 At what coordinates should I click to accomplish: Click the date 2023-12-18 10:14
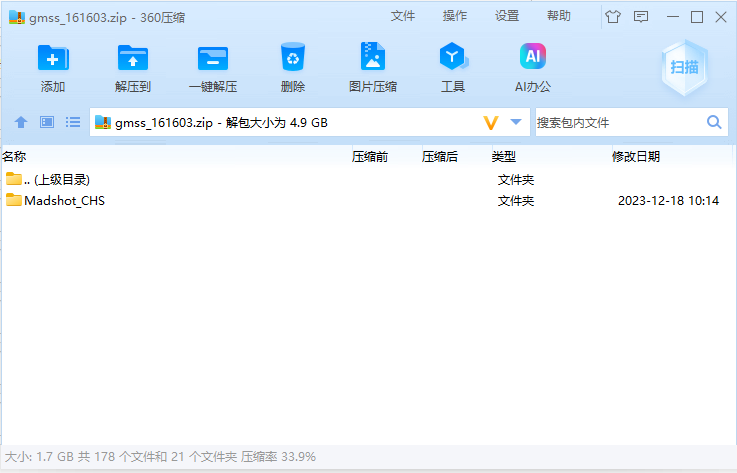pyautogui.click(x=668, y=201)
